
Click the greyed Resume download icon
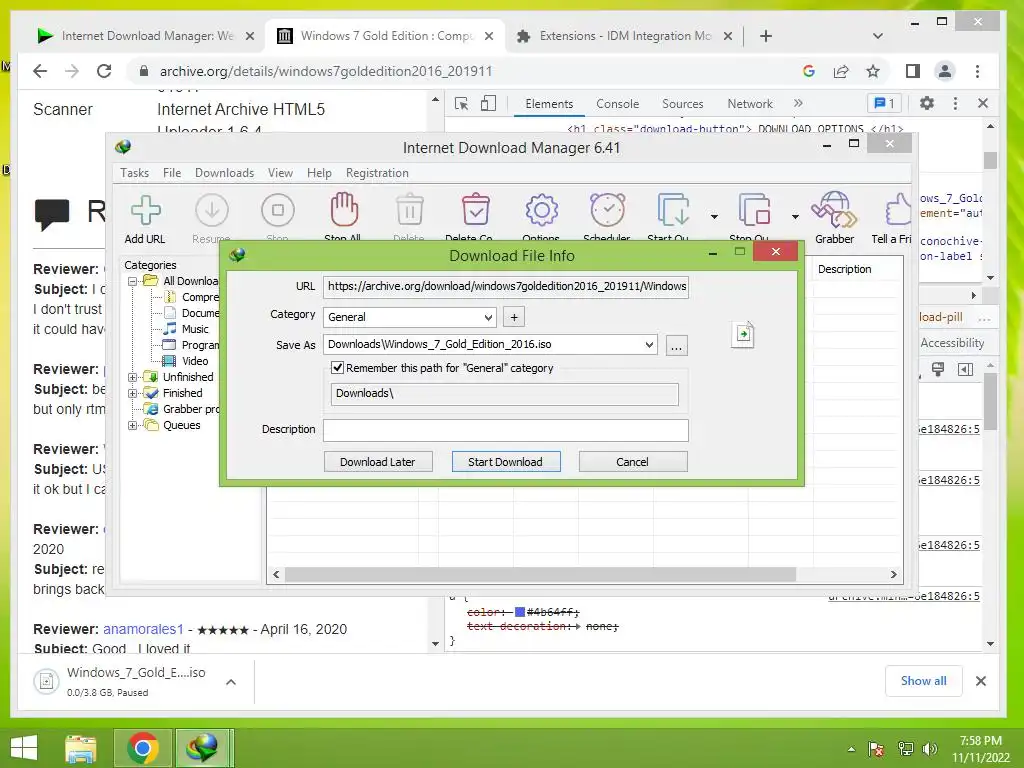click(212, 210)
